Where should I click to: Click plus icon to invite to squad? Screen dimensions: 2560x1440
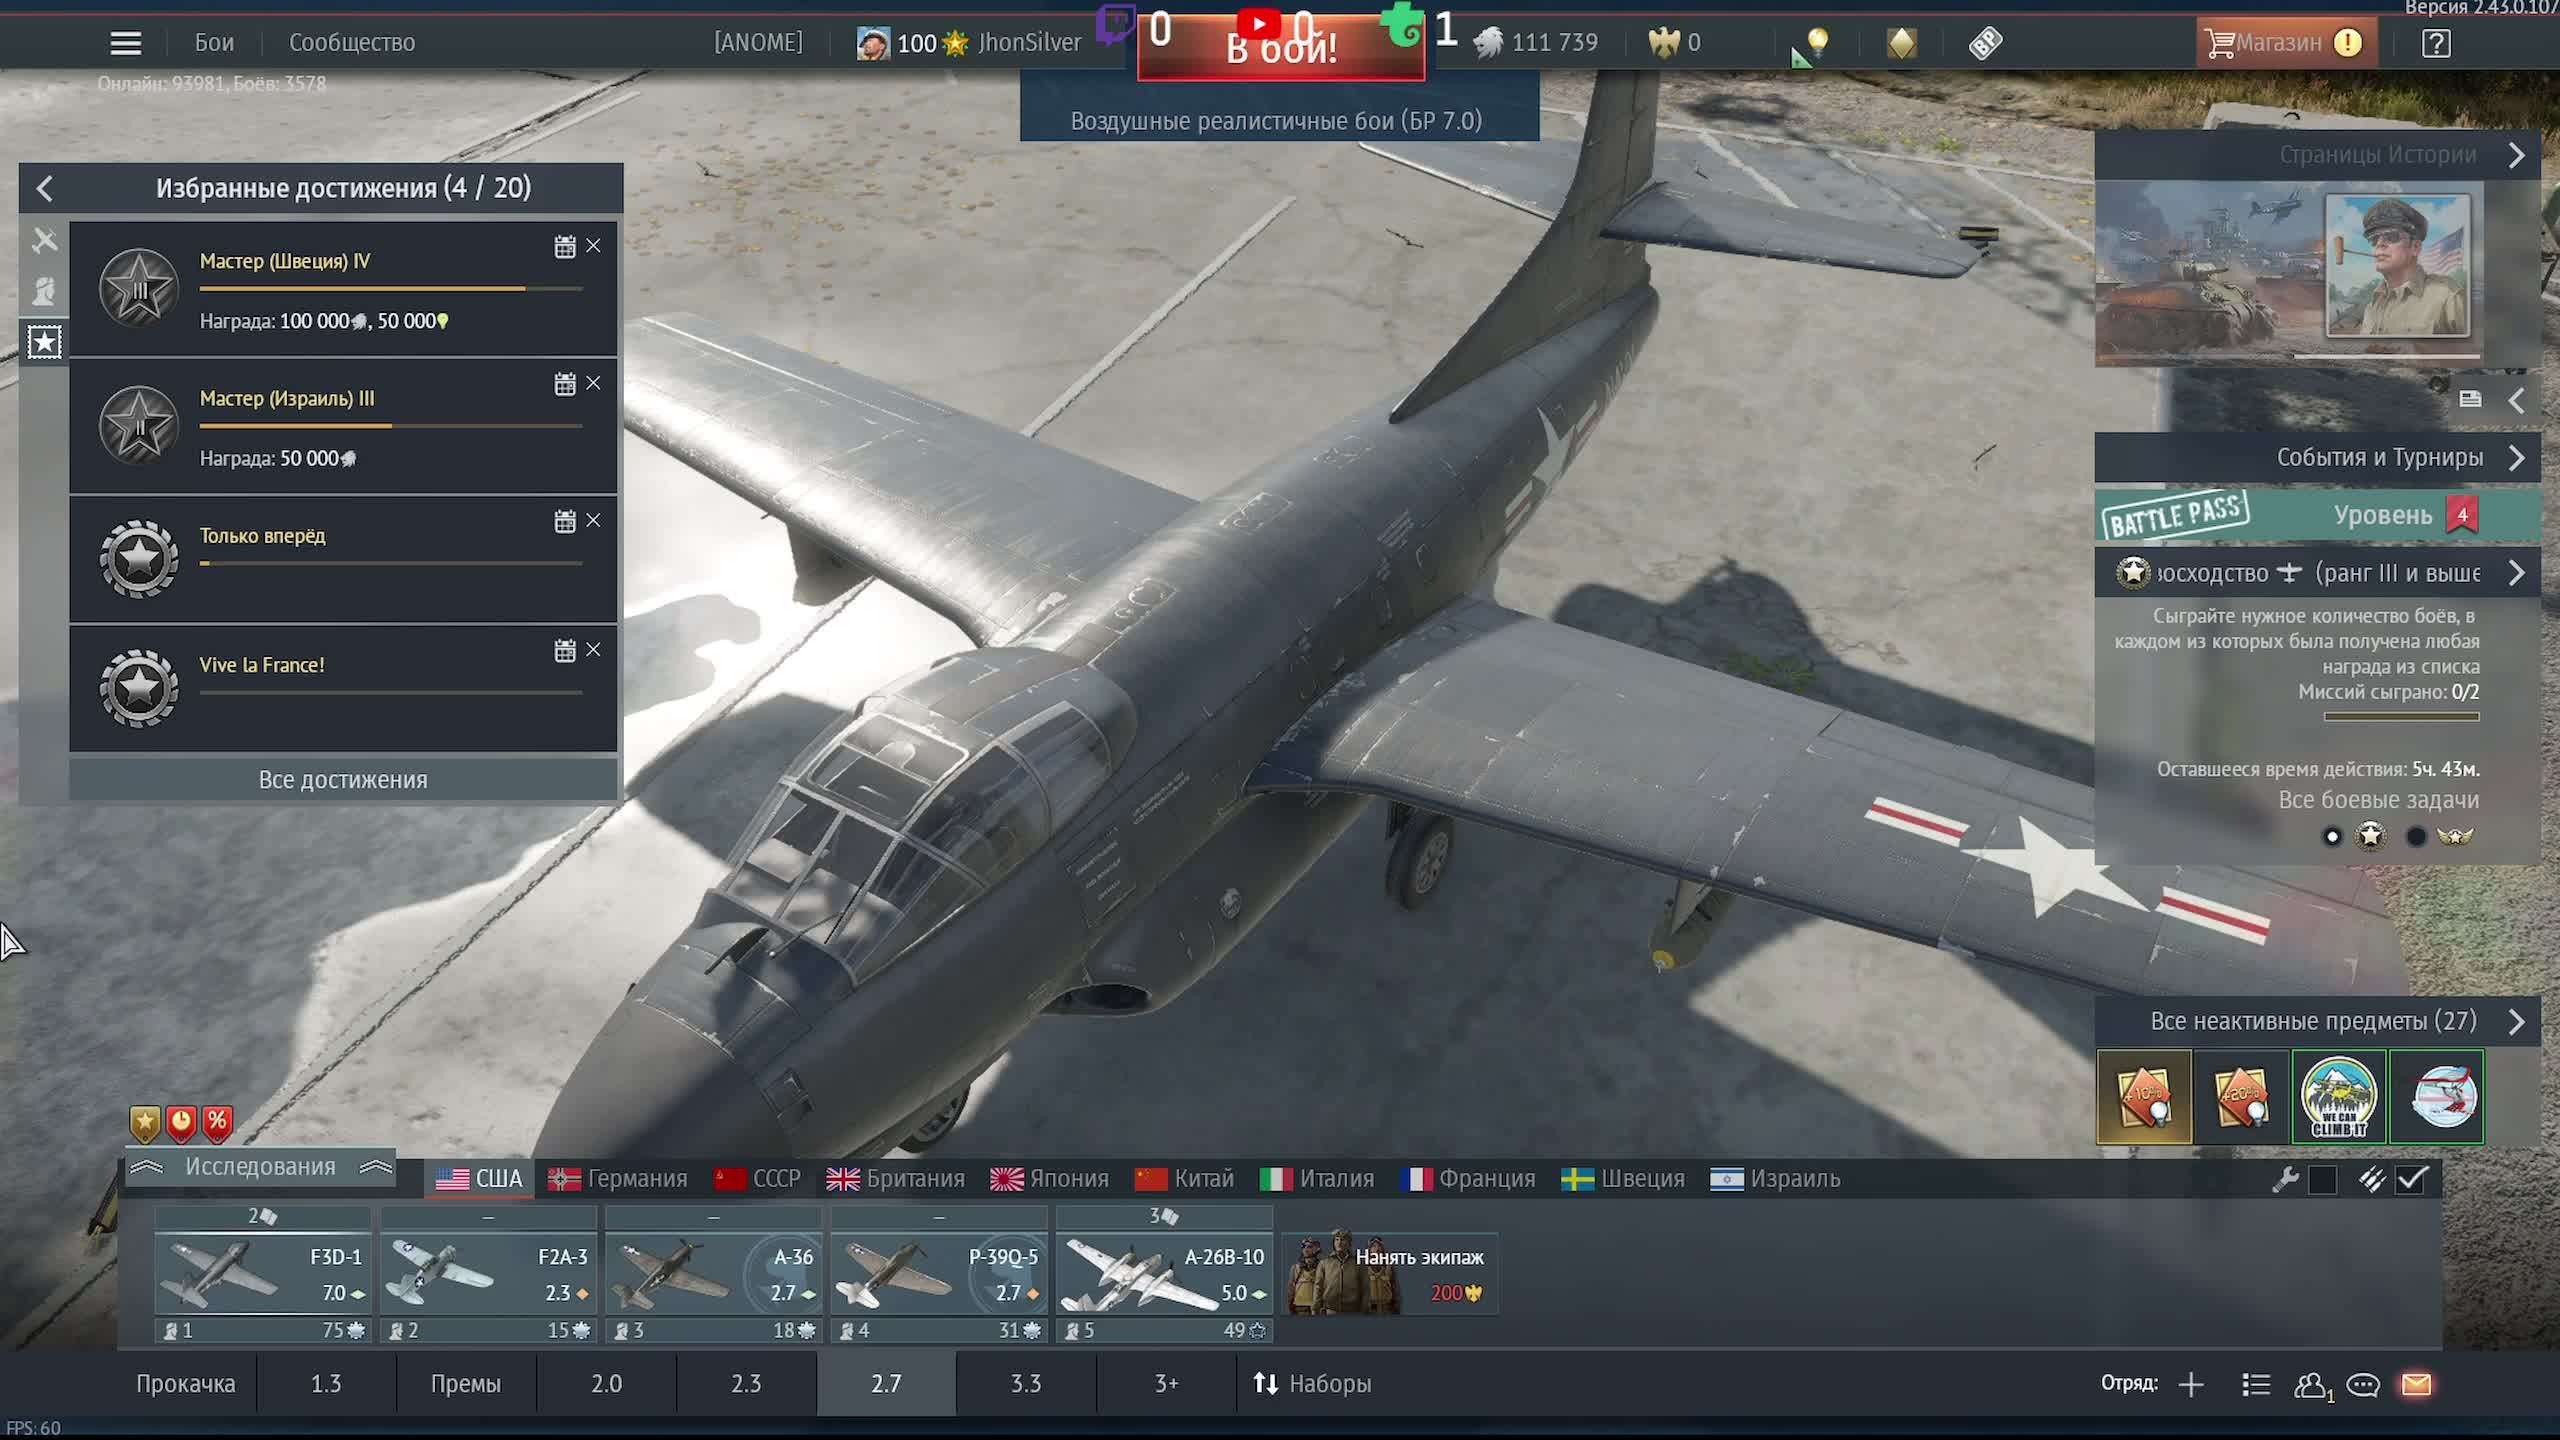point(2191,1384)
